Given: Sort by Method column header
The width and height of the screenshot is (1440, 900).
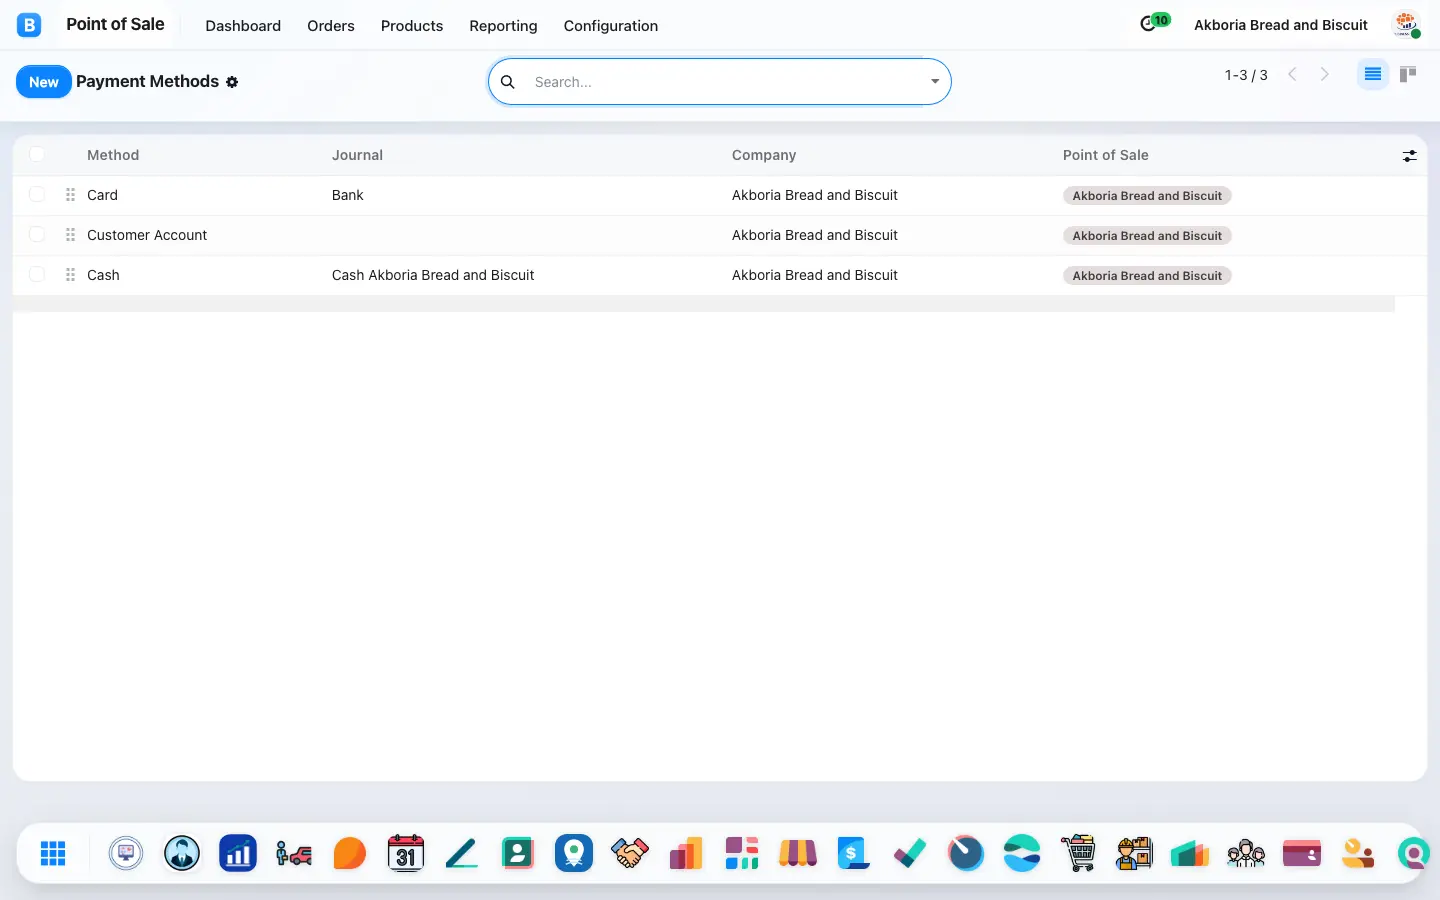Looking at the screenshot, I should point(113,155).
